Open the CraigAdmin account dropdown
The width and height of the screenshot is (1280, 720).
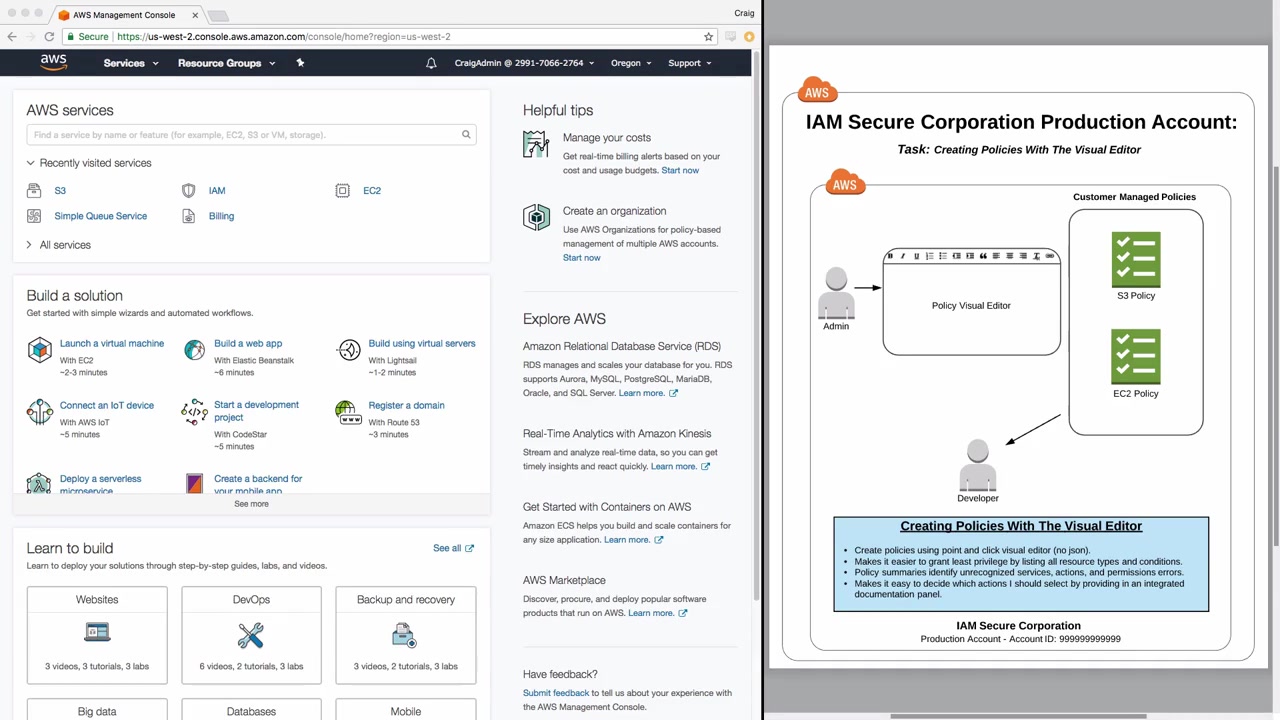pos(524,63)
